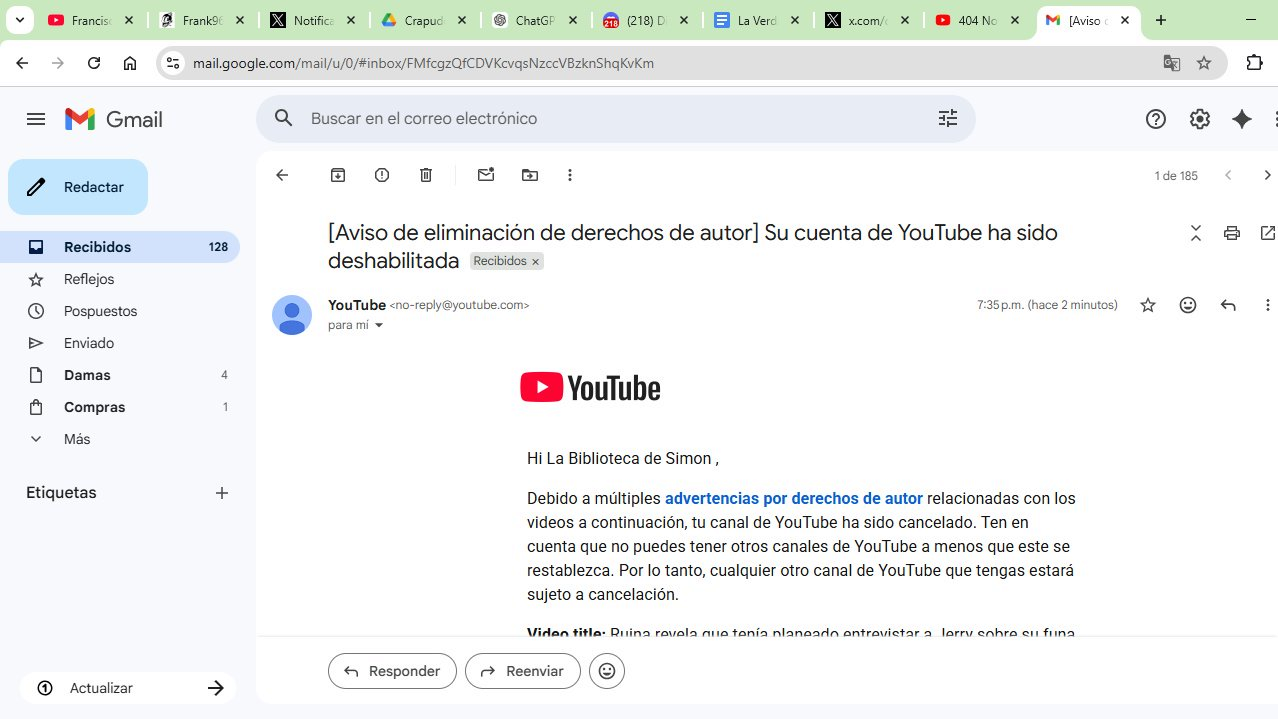Add emoji reaction in message header
This screenshot has width=1278, height=719.
tap(1188, 305)
